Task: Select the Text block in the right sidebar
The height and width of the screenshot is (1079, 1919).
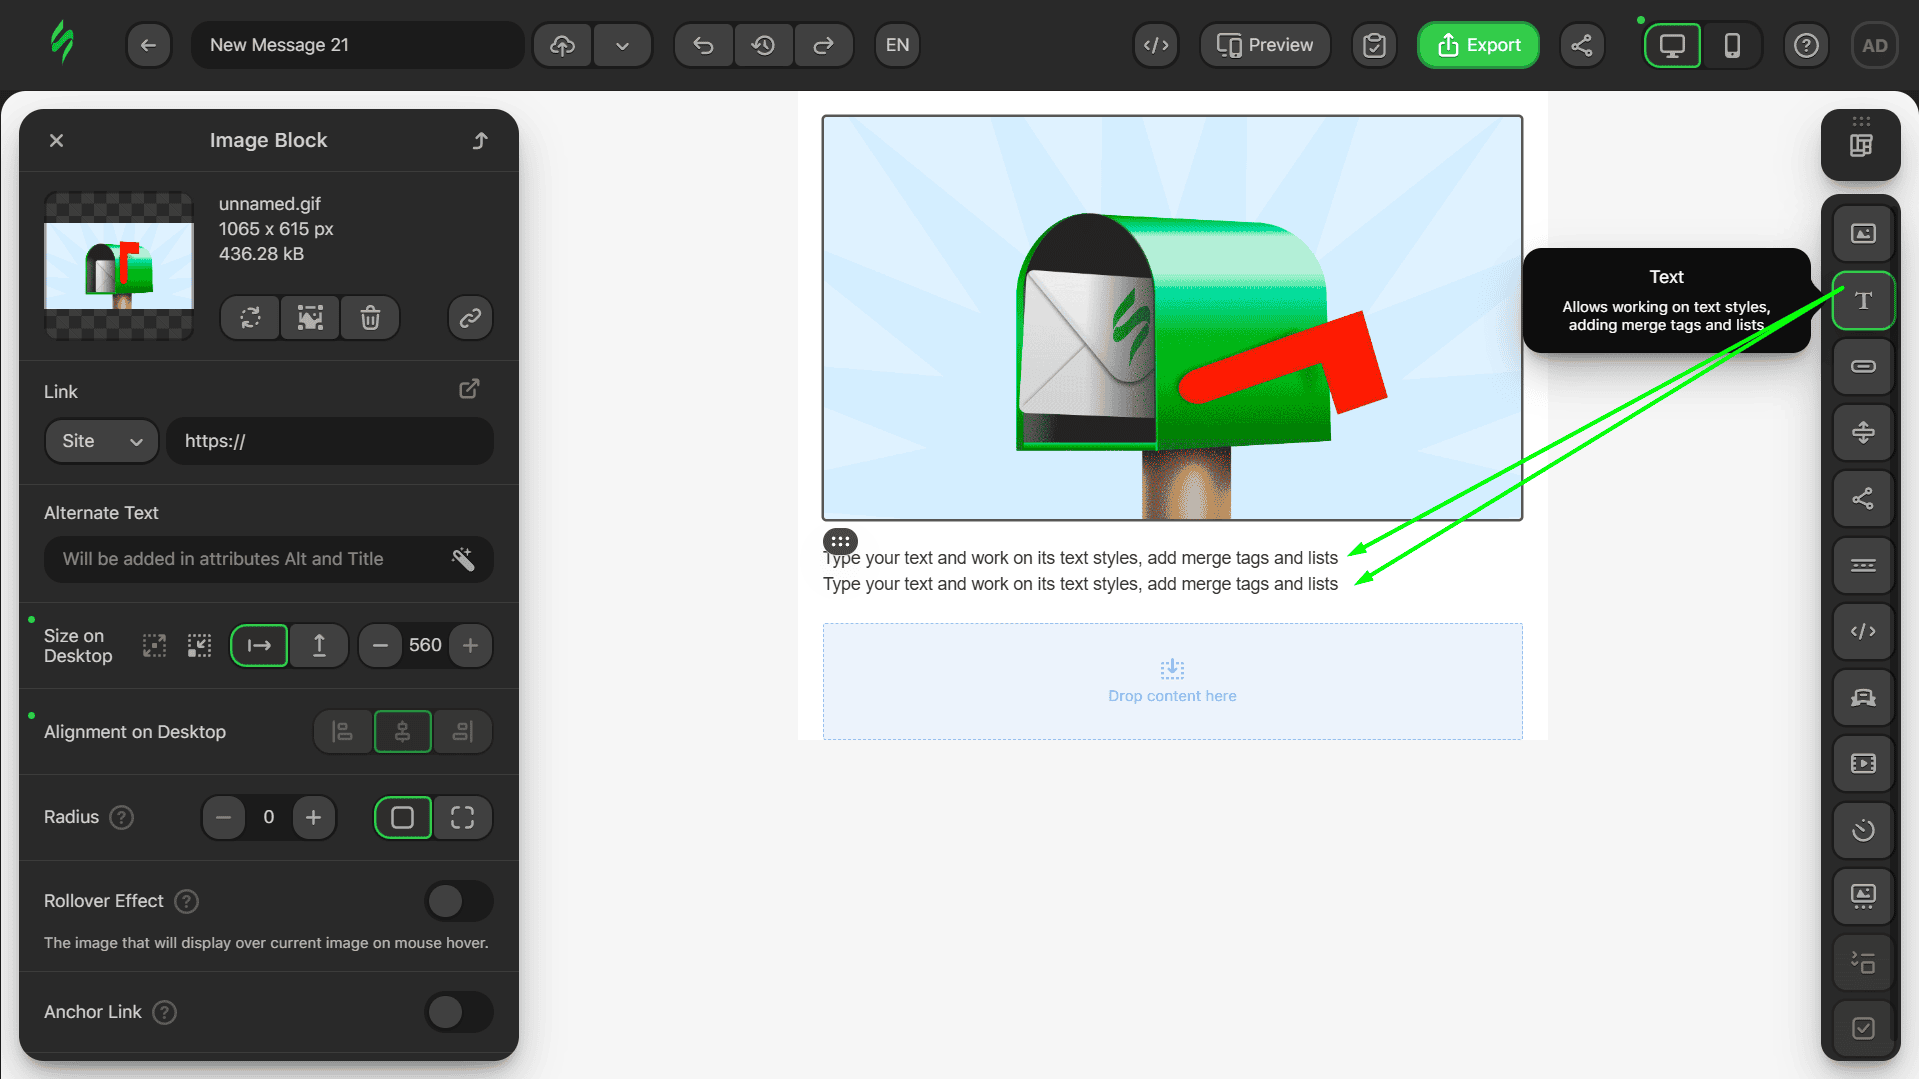Action: (x=1862, y=300)
